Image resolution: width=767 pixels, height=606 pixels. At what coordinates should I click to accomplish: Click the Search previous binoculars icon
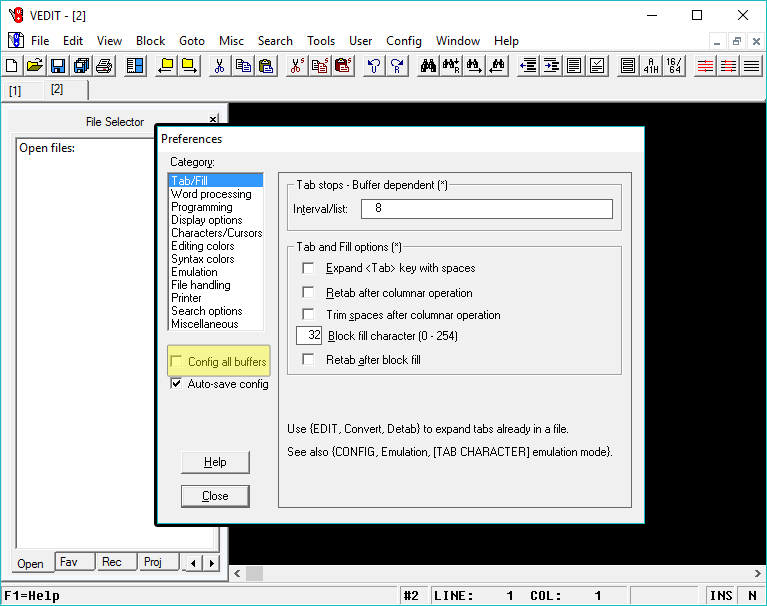[x=497, y=66]
